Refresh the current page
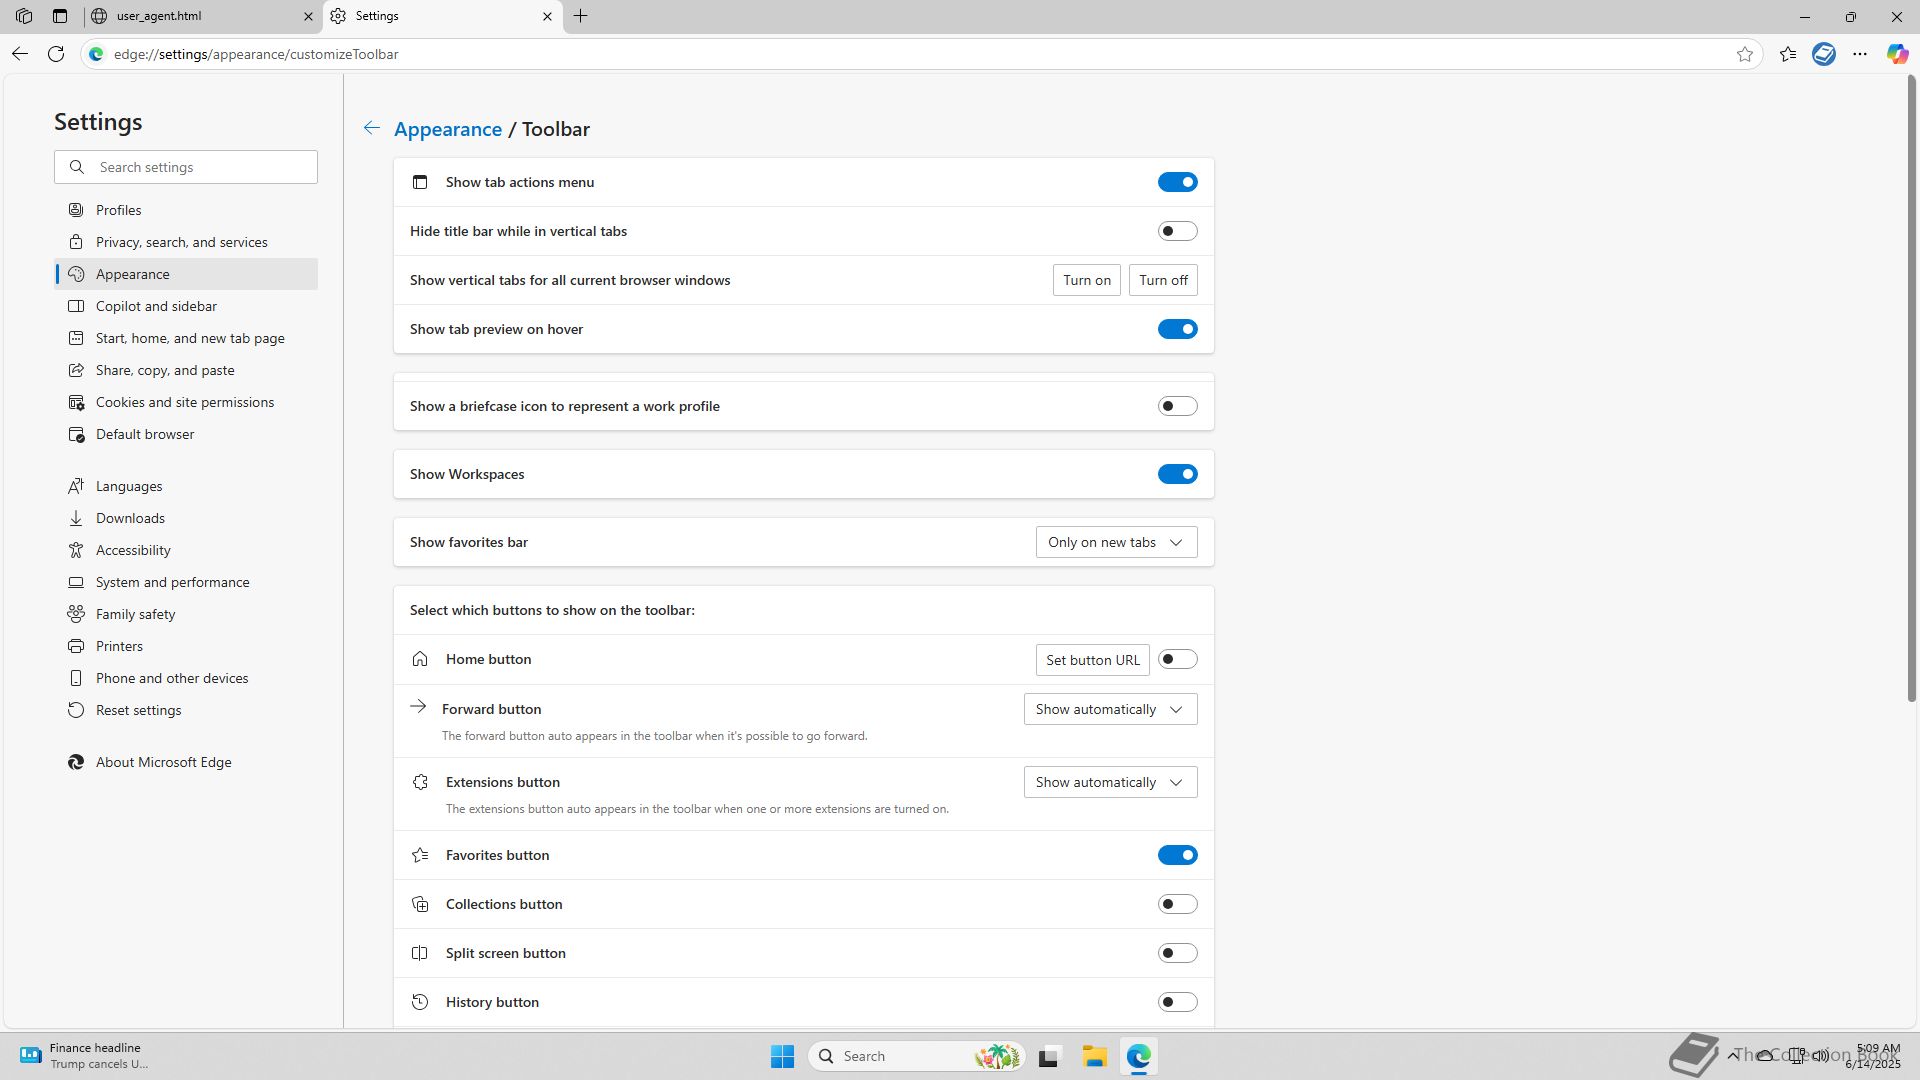1920x1080 pixels. pyautogui.click(x=56, y=54)
